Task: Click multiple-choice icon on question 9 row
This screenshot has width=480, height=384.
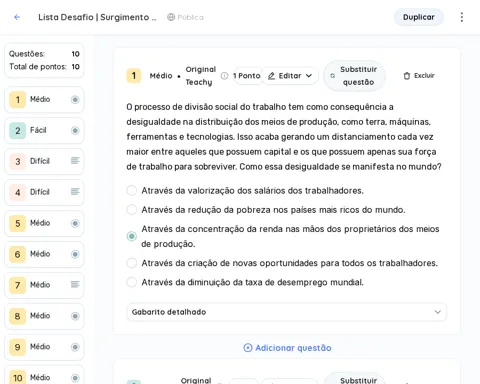Action: [75, 347]
